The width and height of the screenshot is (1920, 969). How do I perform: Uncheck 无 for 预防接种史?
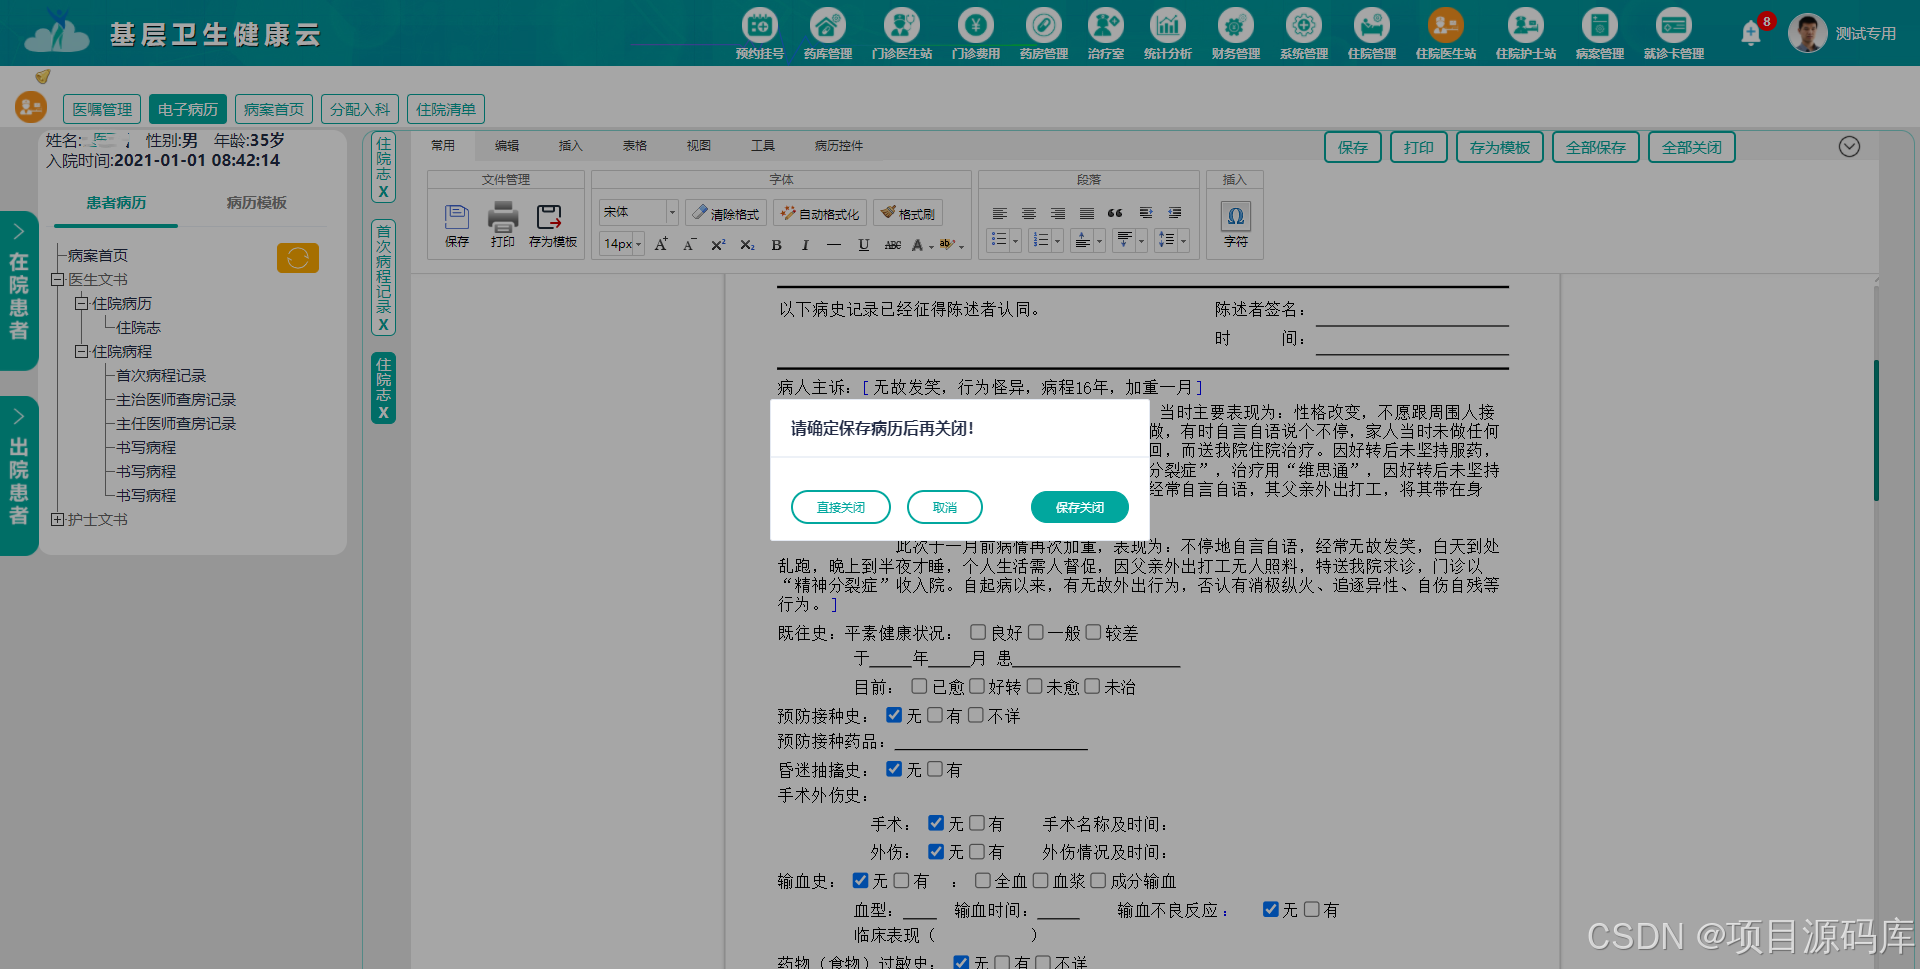[x=894, y=715]
